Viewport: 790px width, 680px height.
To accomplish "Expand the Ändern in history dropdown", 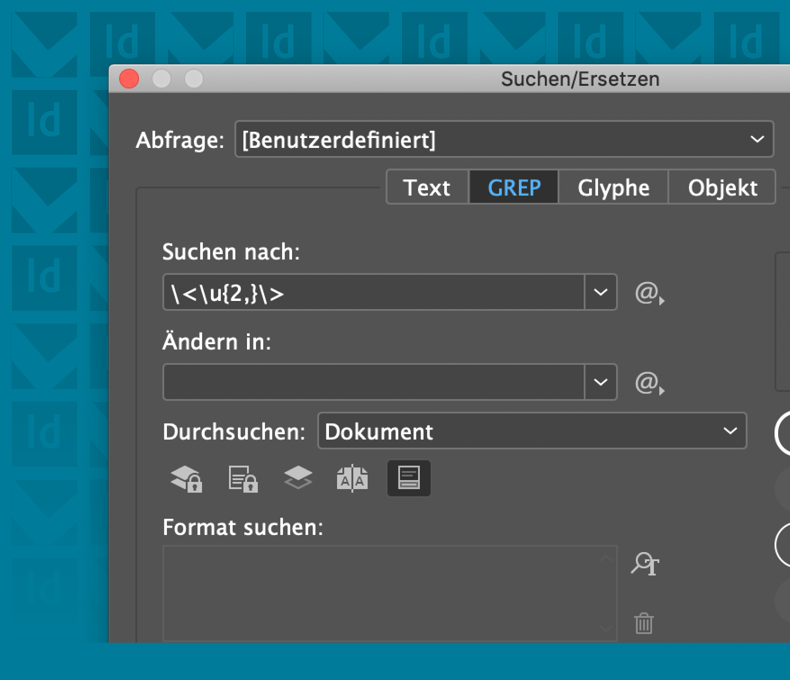I will click(601, 382).
